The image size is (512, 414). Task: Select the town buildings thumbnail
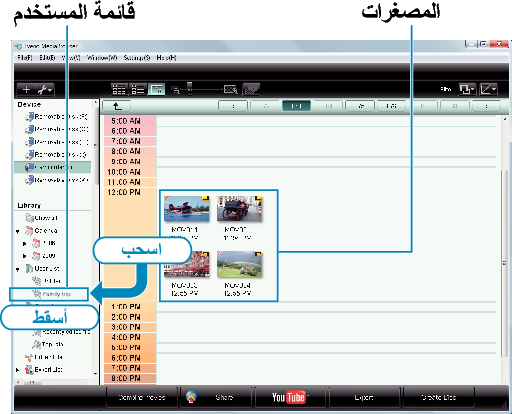pos(187,264)
